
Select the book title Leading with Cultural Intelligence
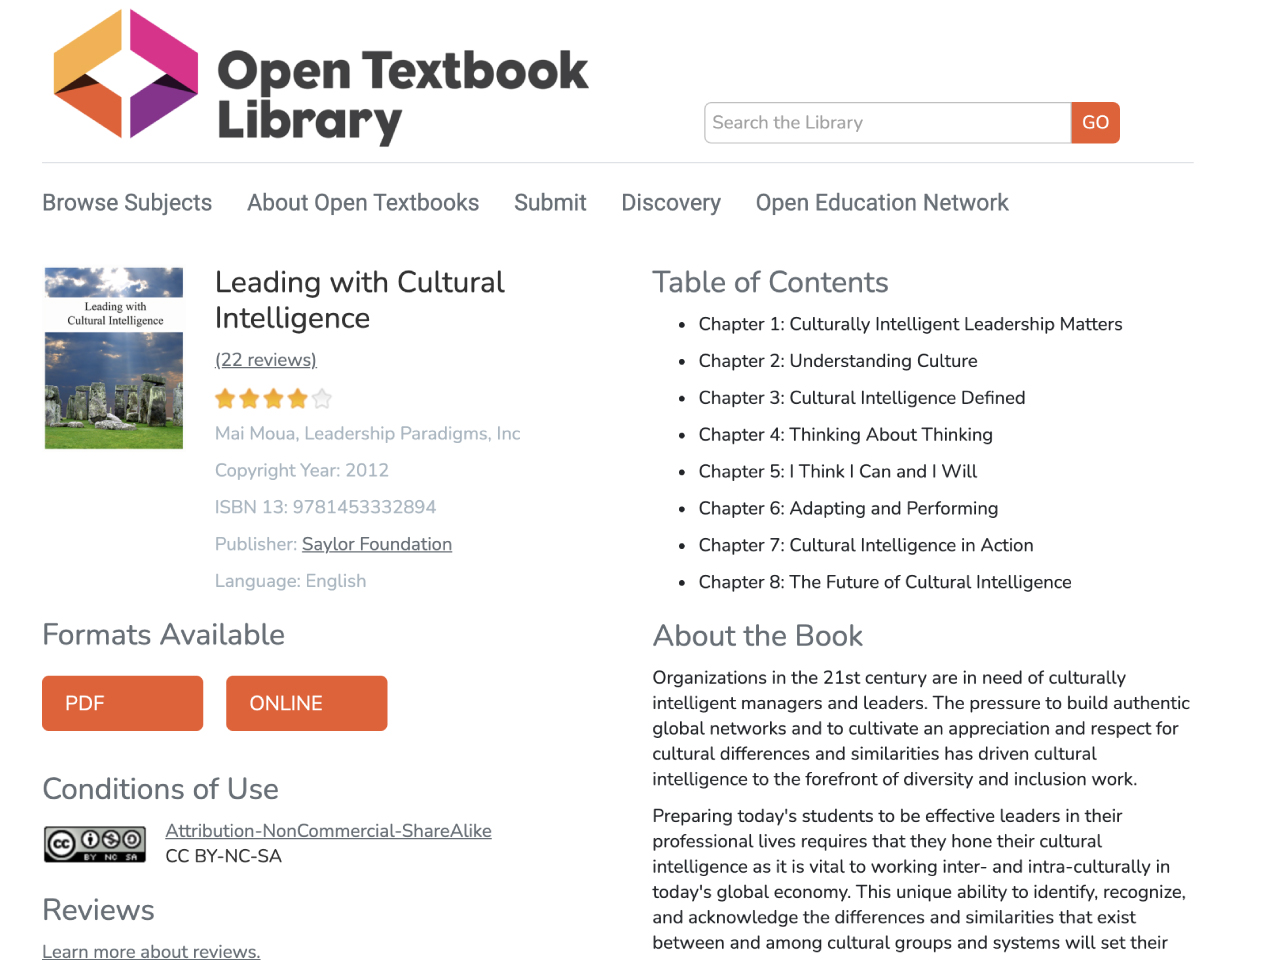pos(360,300)
